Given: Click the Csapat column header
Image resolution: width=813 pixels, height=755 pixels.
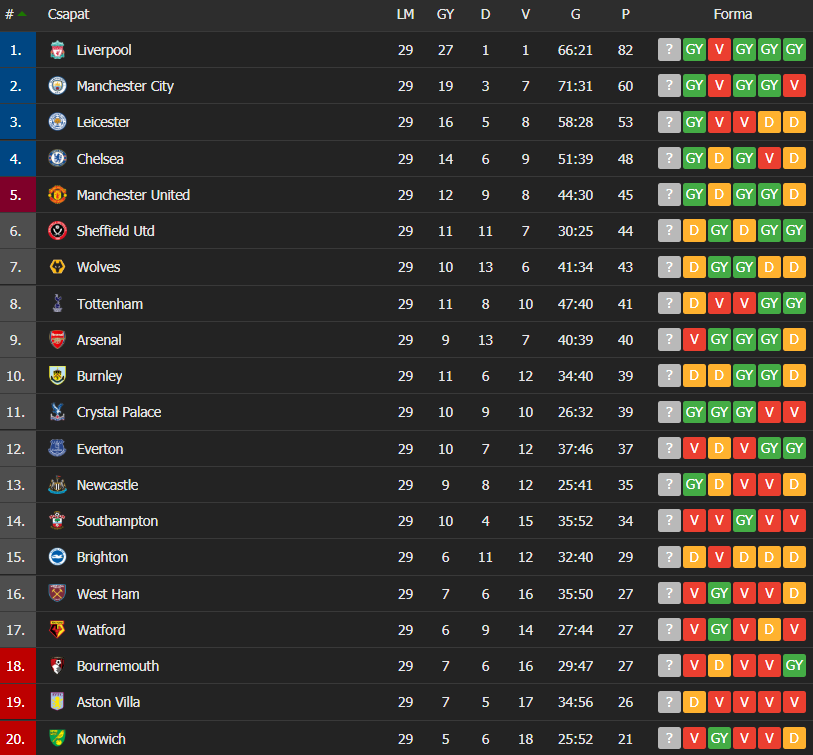Looking at the screenshot, I should coord(68,14).
